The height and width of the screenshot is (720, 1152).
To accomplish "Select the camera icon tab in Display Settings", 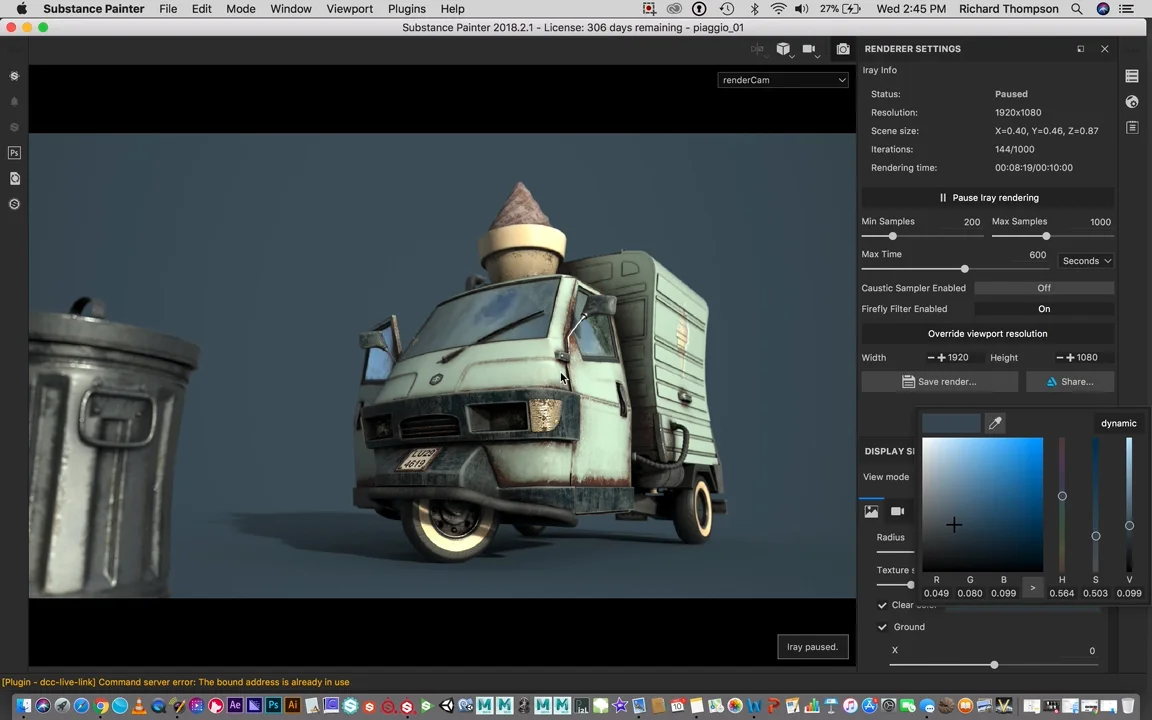I will pos(897,511).
